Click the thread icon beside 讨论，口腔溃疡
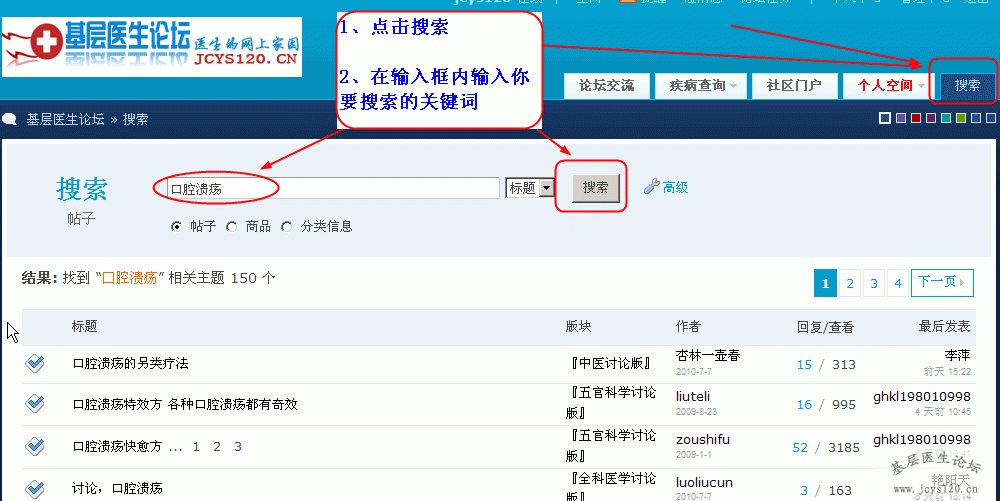 point(35,488)
